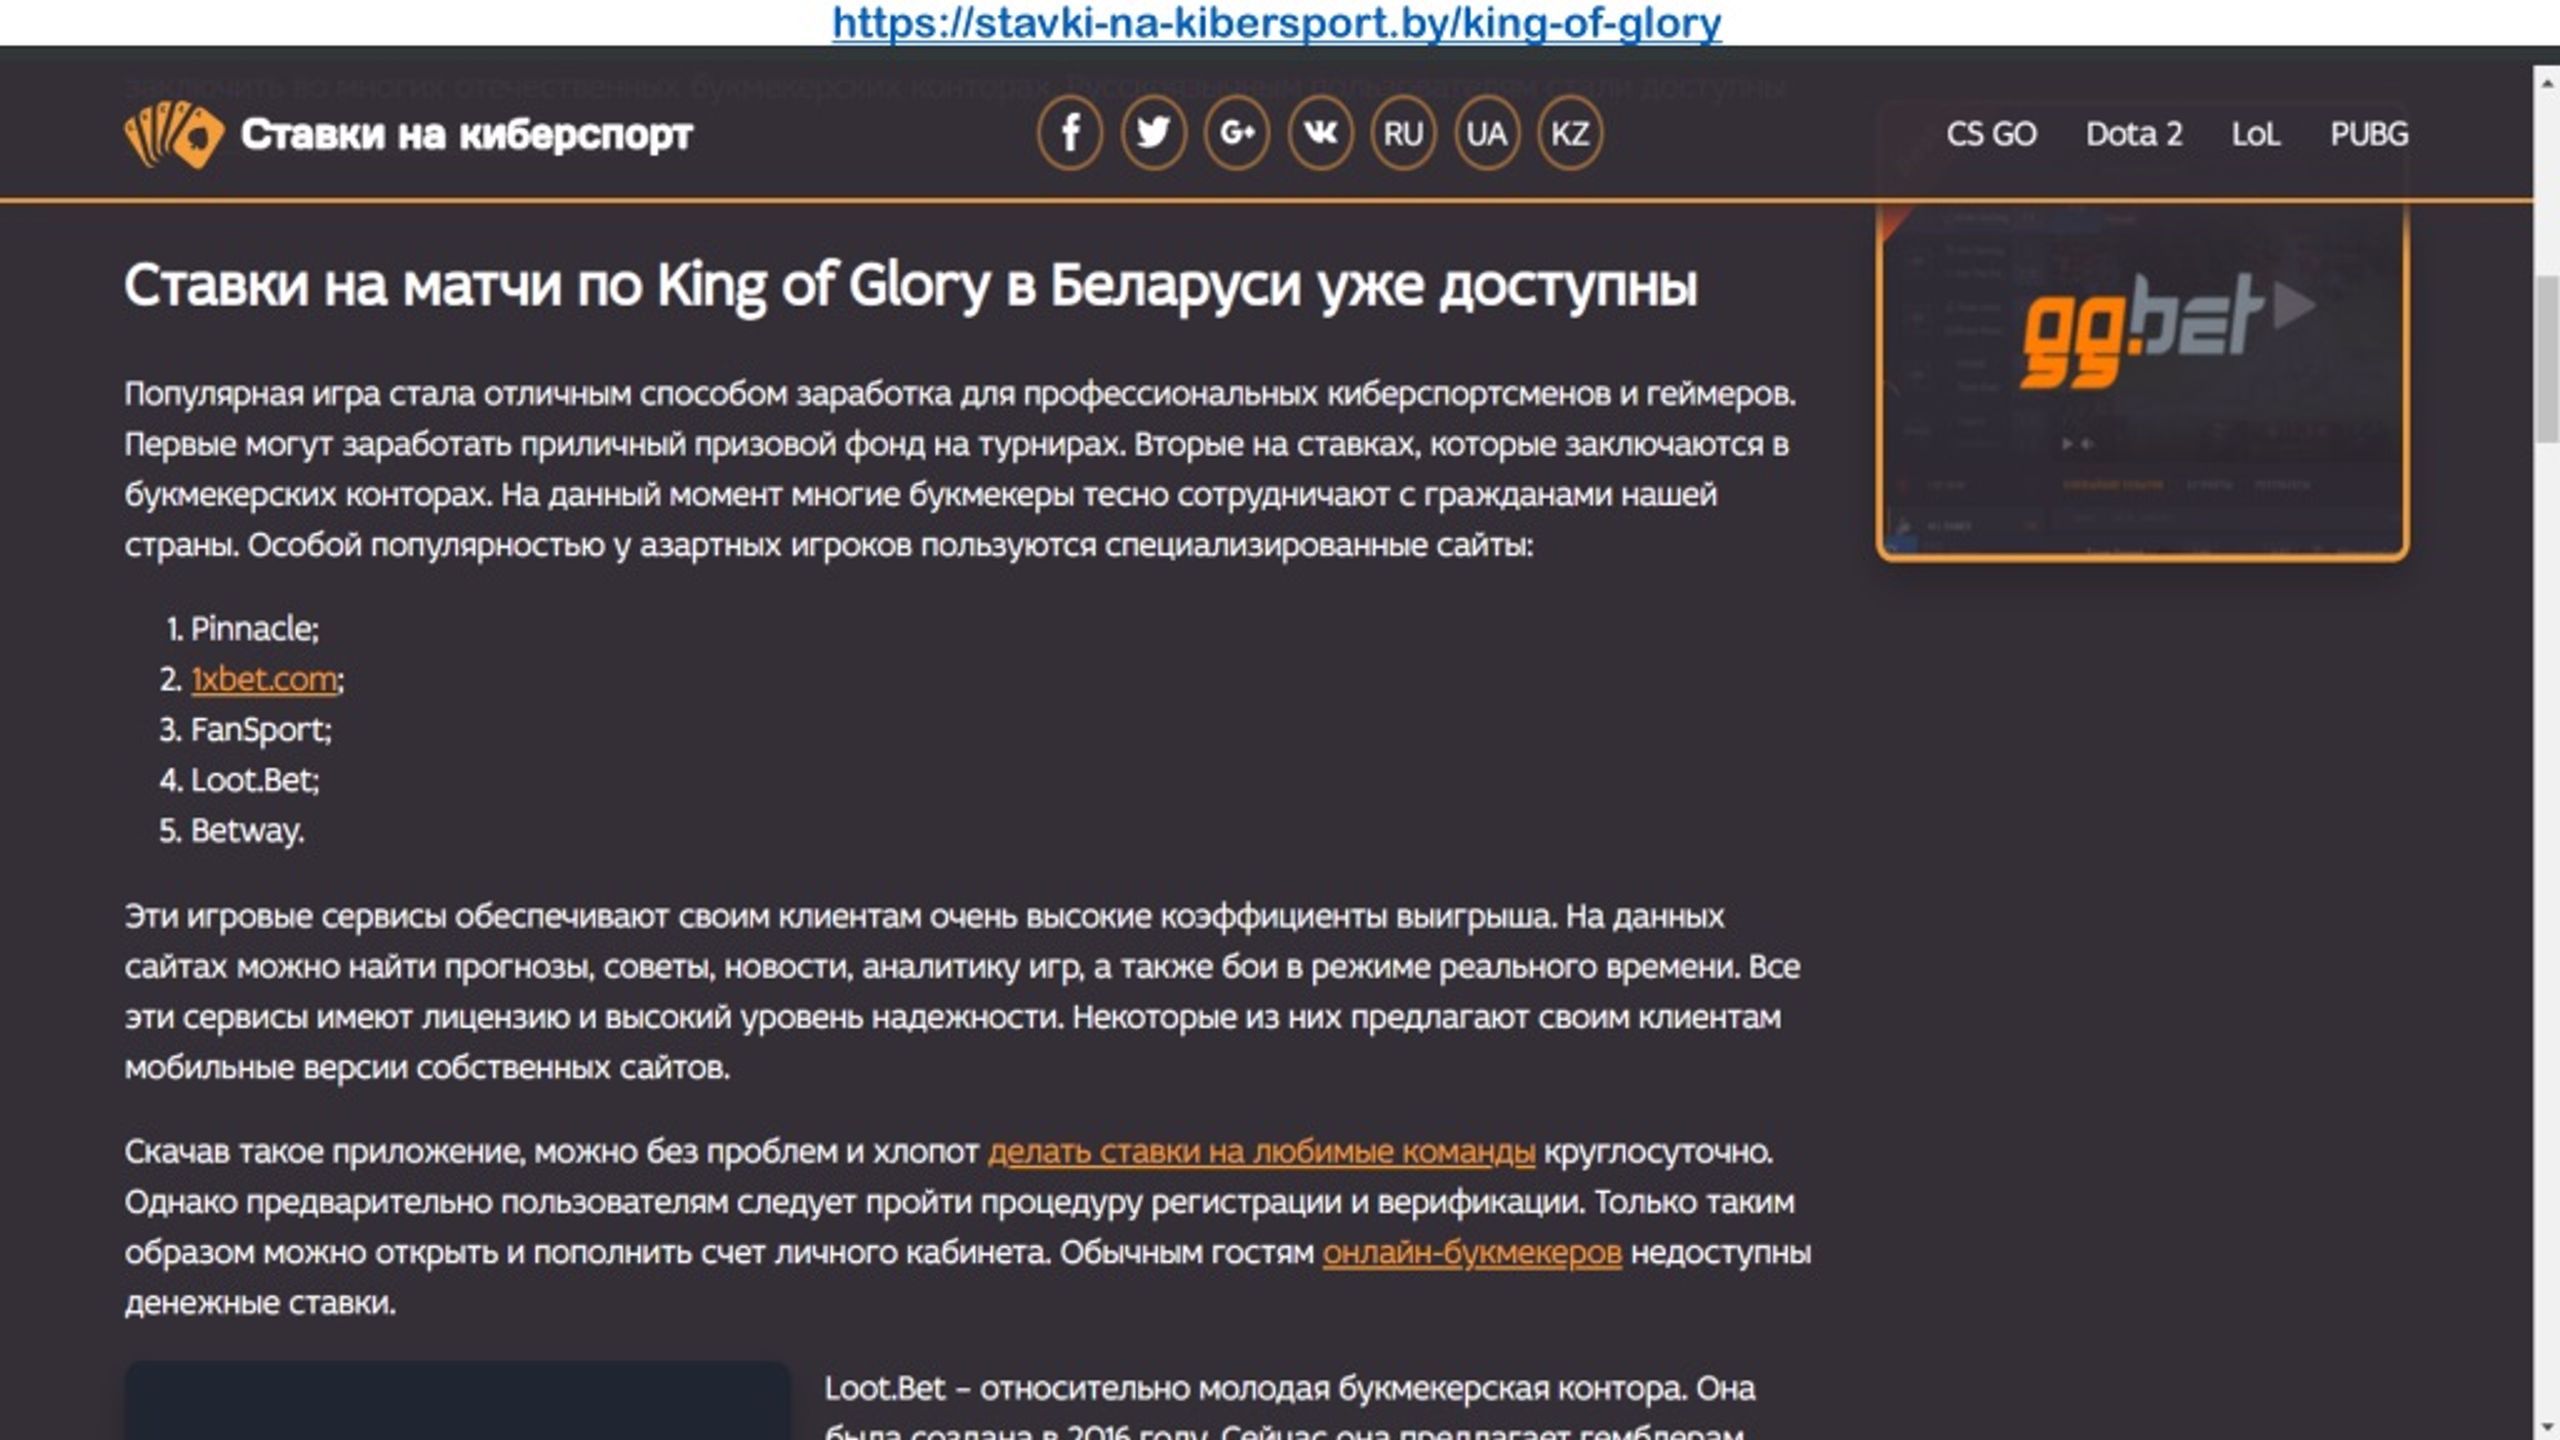The image size is (2560, 1440).
Task: Click the paragraph starting Популярная игра стала
Action: [960, 469]
